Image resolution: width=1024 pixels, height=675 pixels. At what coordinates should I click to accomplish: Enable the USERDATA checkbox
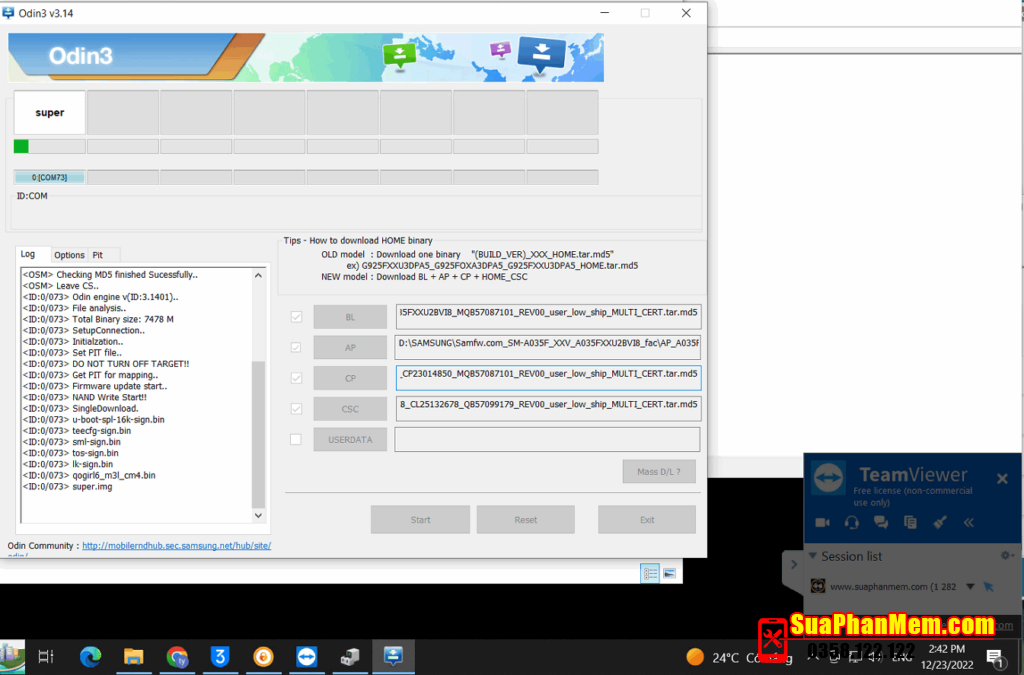[x=296, y=439]
